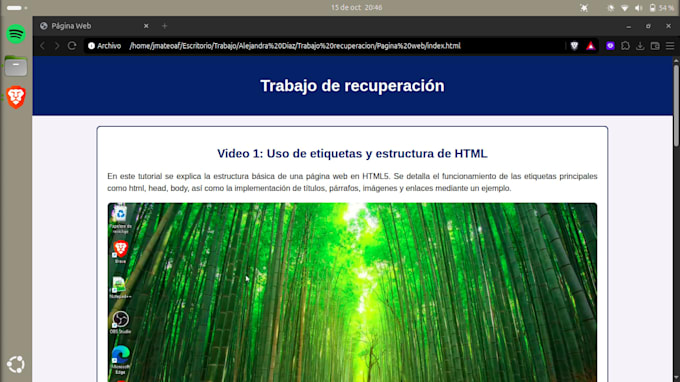680x382 pixels.
Task: Open the Brave Shields lion icon
Action: (x=574, y=46)
